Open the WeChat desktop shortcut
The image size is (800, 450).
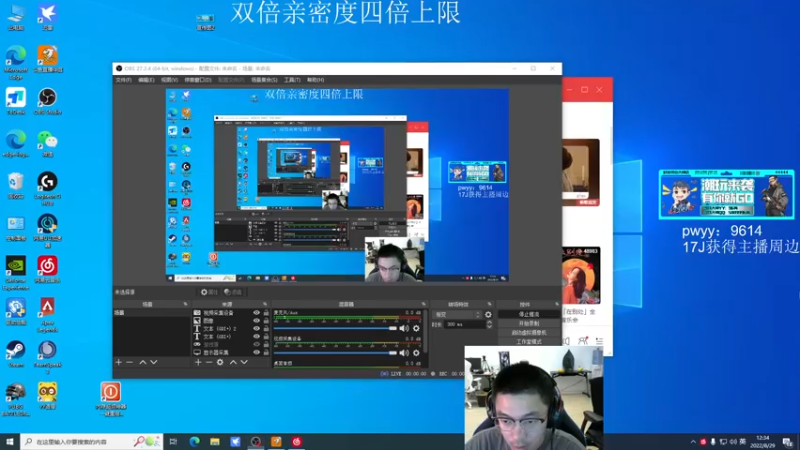click(x=47, y=143)
